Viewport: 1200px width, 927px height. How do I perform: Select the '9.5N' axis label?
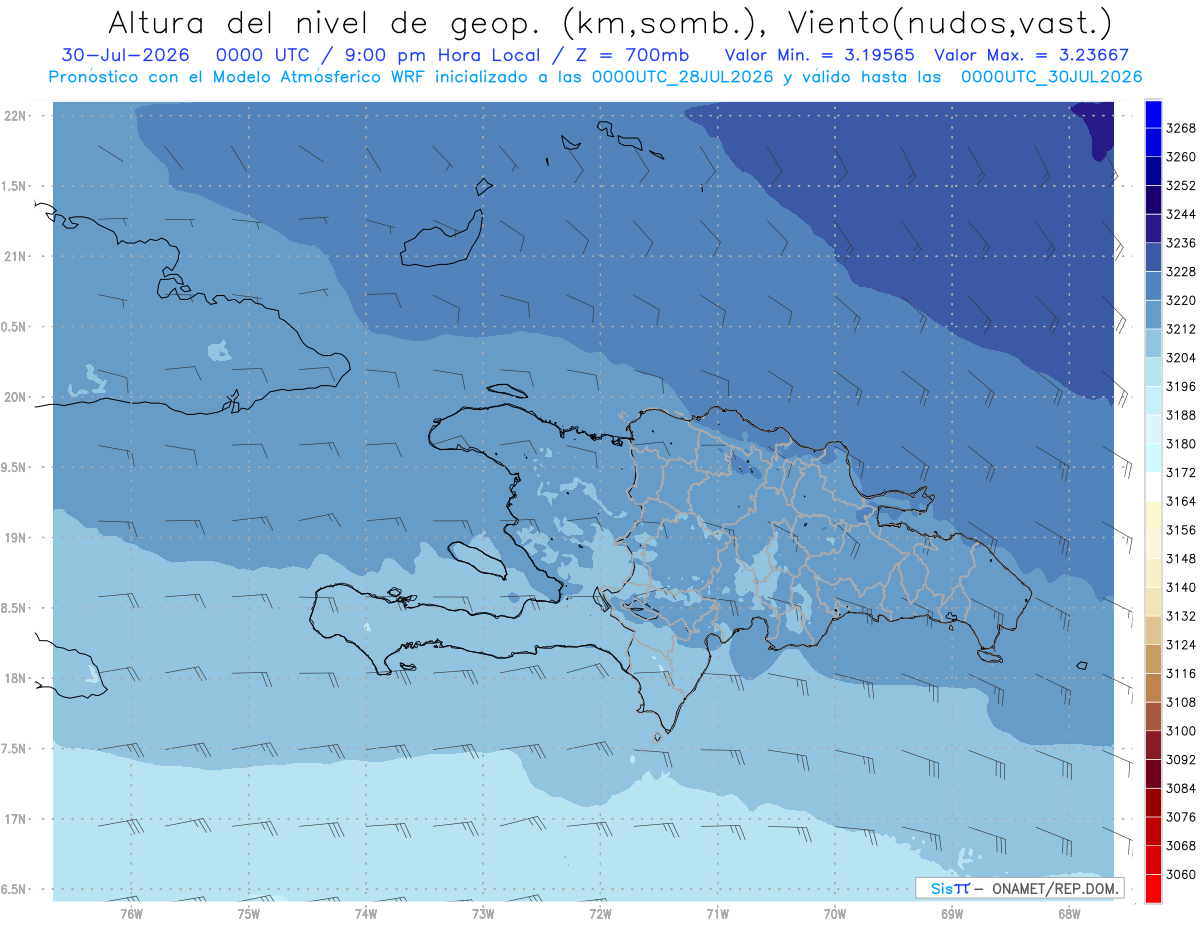(x=15, y=467)
